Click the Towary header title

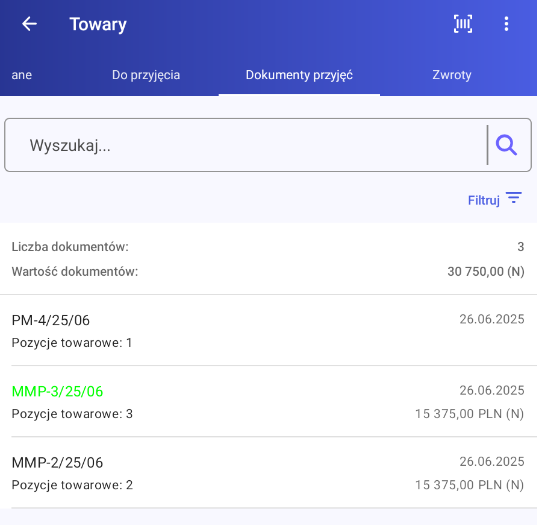[x=98, y=25]
